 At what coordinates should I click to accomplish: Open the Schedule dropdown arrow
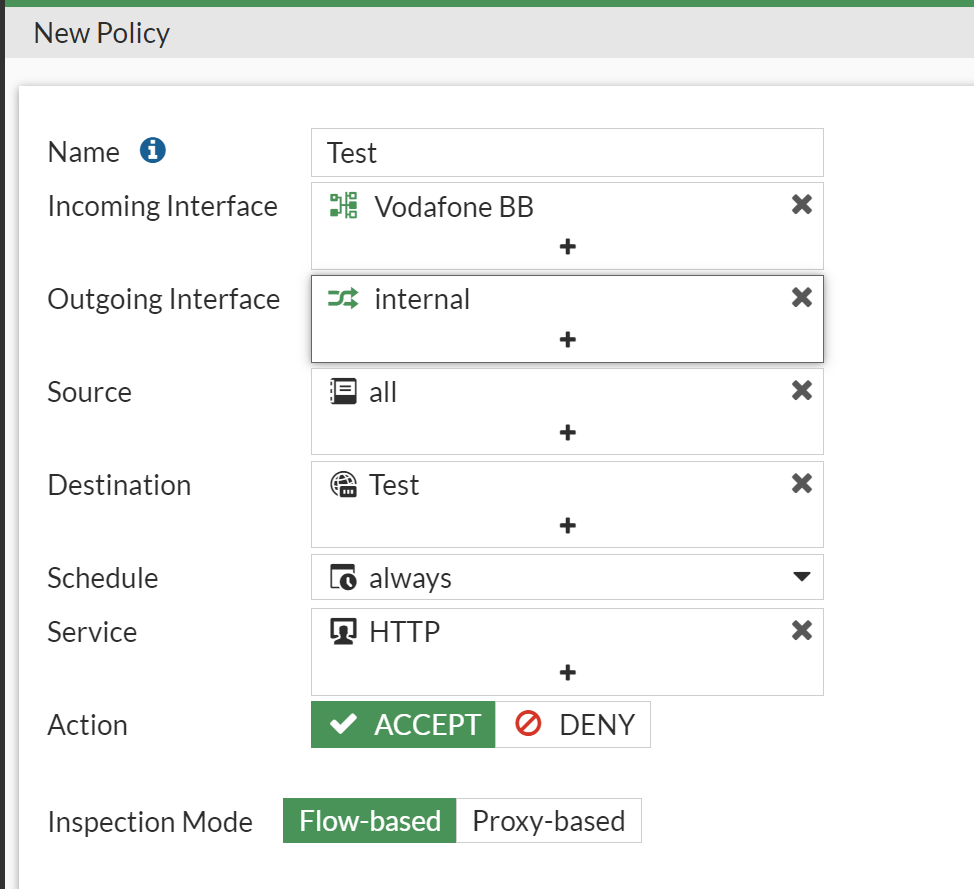[x=801, y=577]
